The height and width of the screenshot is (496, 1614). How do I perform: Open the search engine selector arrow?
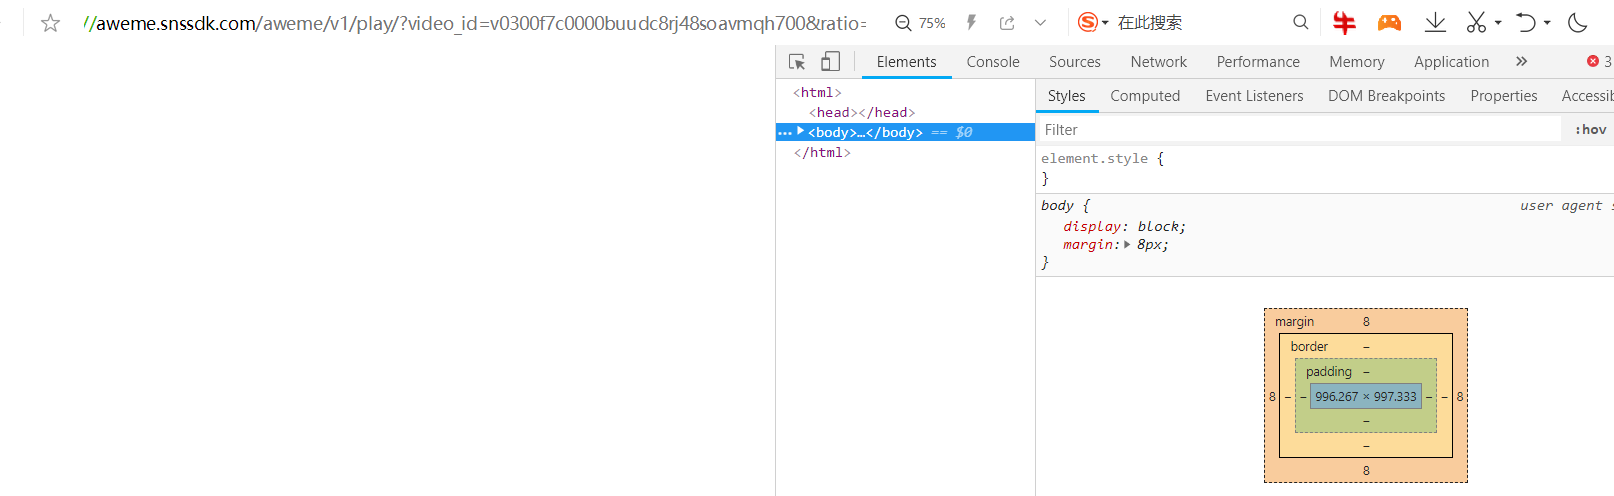[x=1105, y=23]
